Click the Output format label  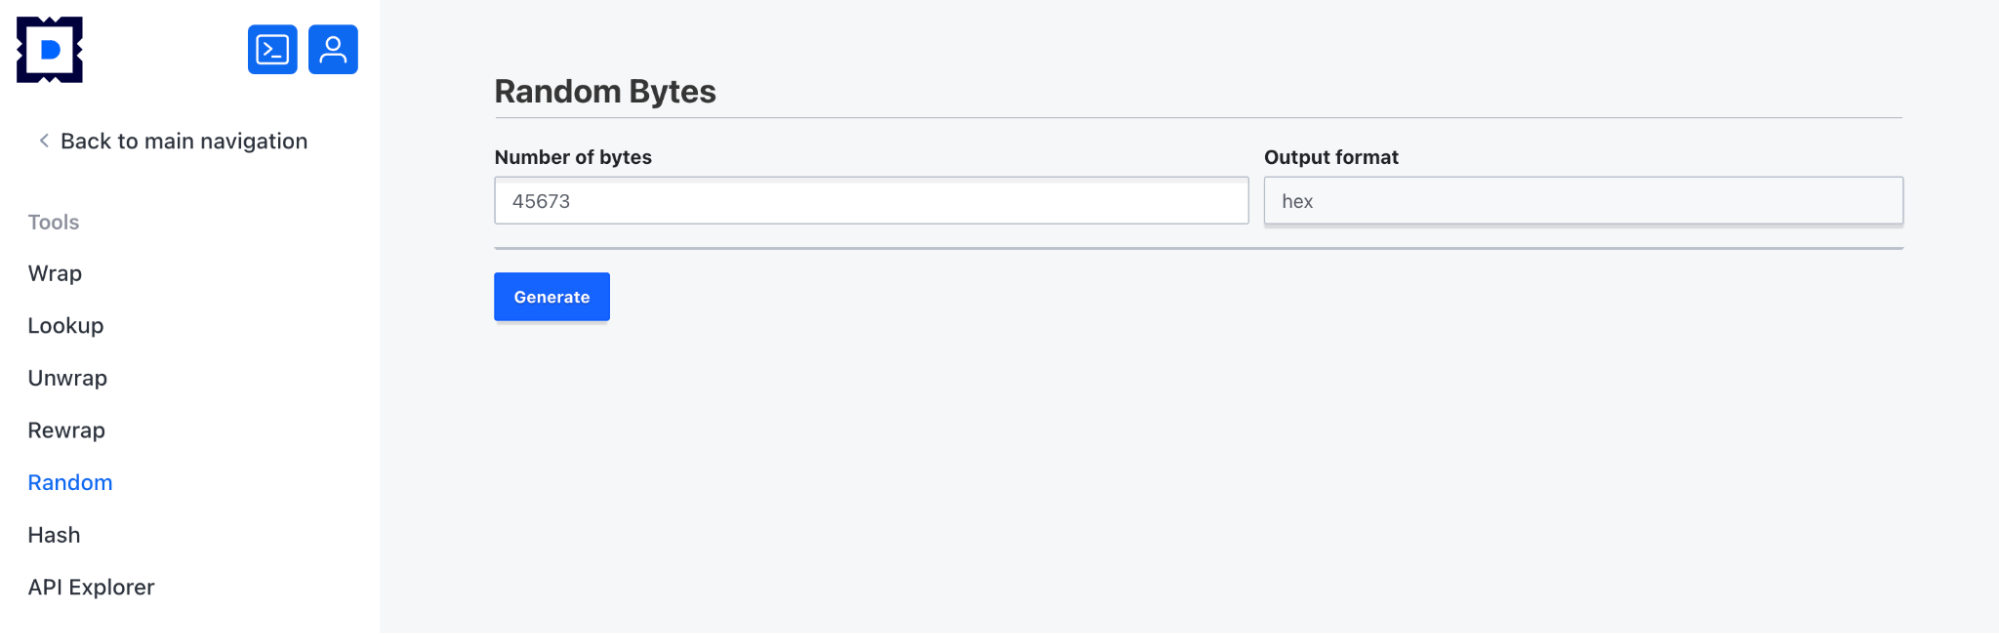pos(1331,157)
